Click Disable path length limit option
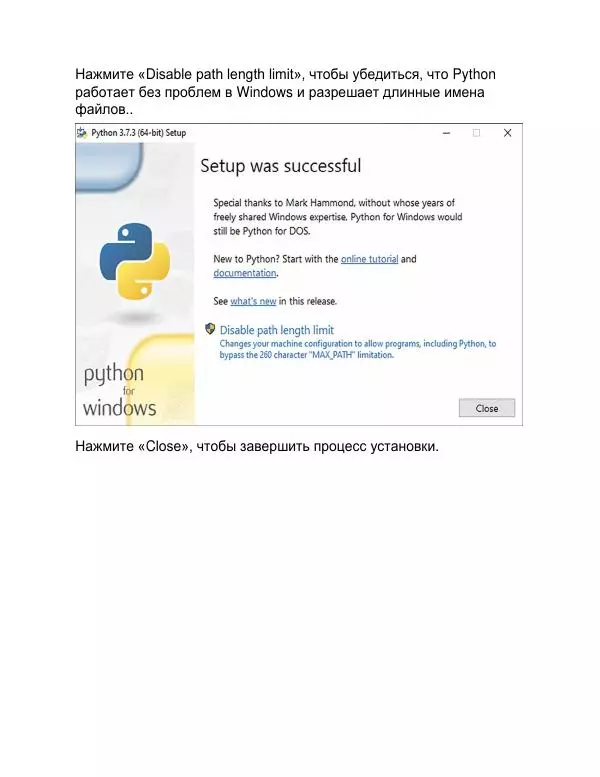The height and width of the screenshot is (777, 600). pos(276,330)
